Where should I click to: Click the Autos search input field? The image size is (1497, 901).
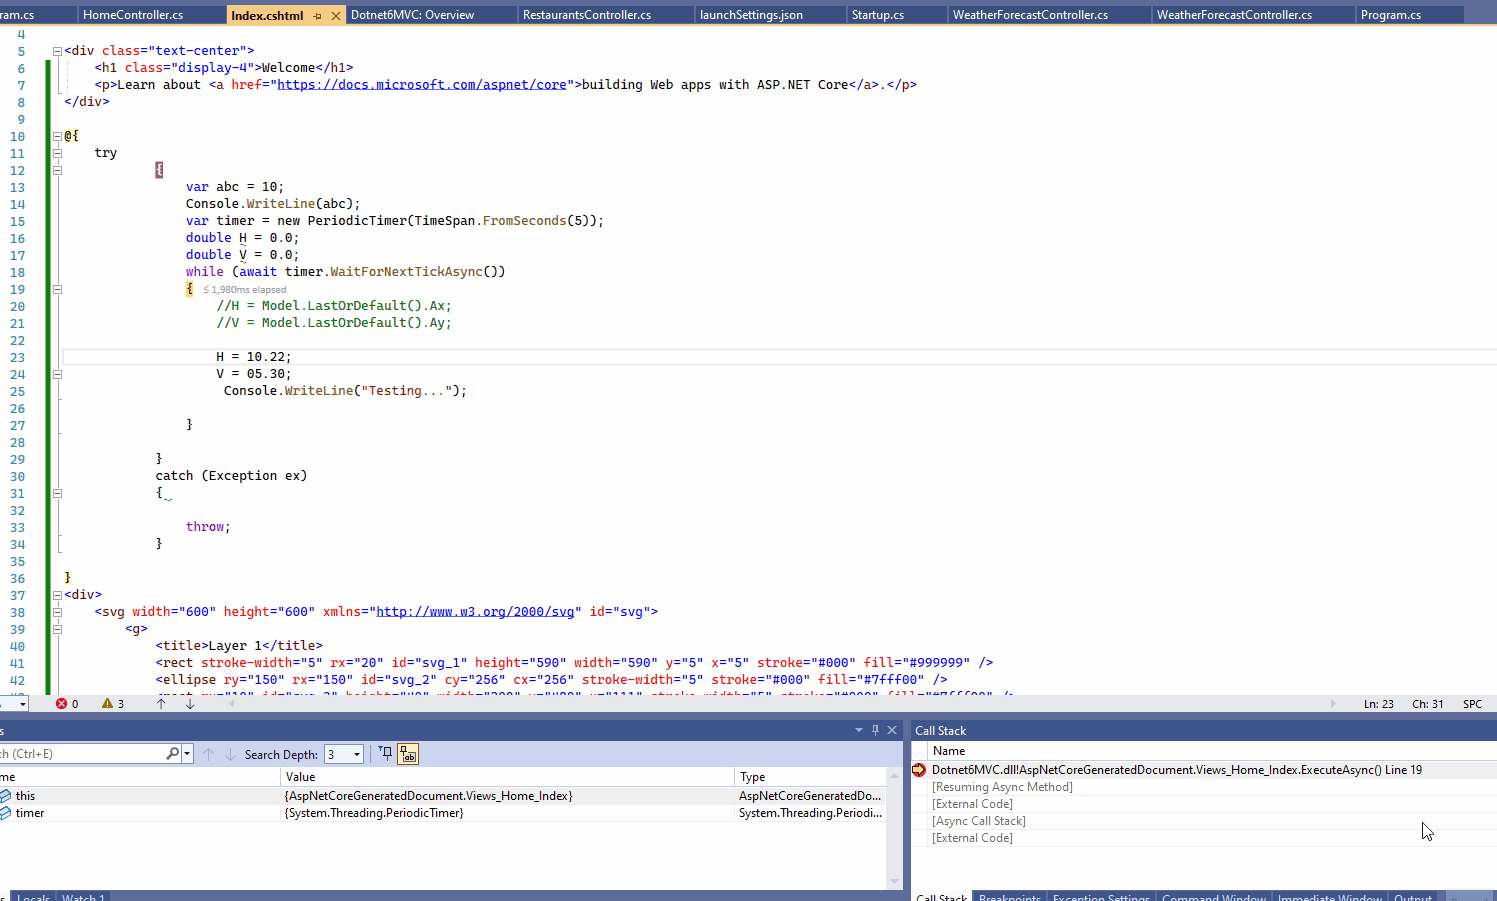point(80,754)
